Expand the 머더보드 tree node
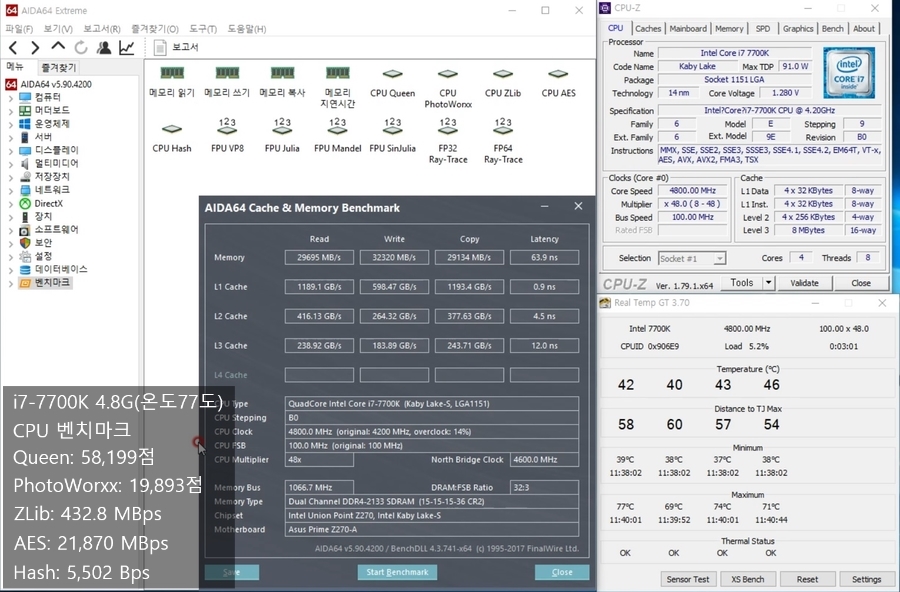The width and height of the screenshot is (900, 592). pos(10,111)
